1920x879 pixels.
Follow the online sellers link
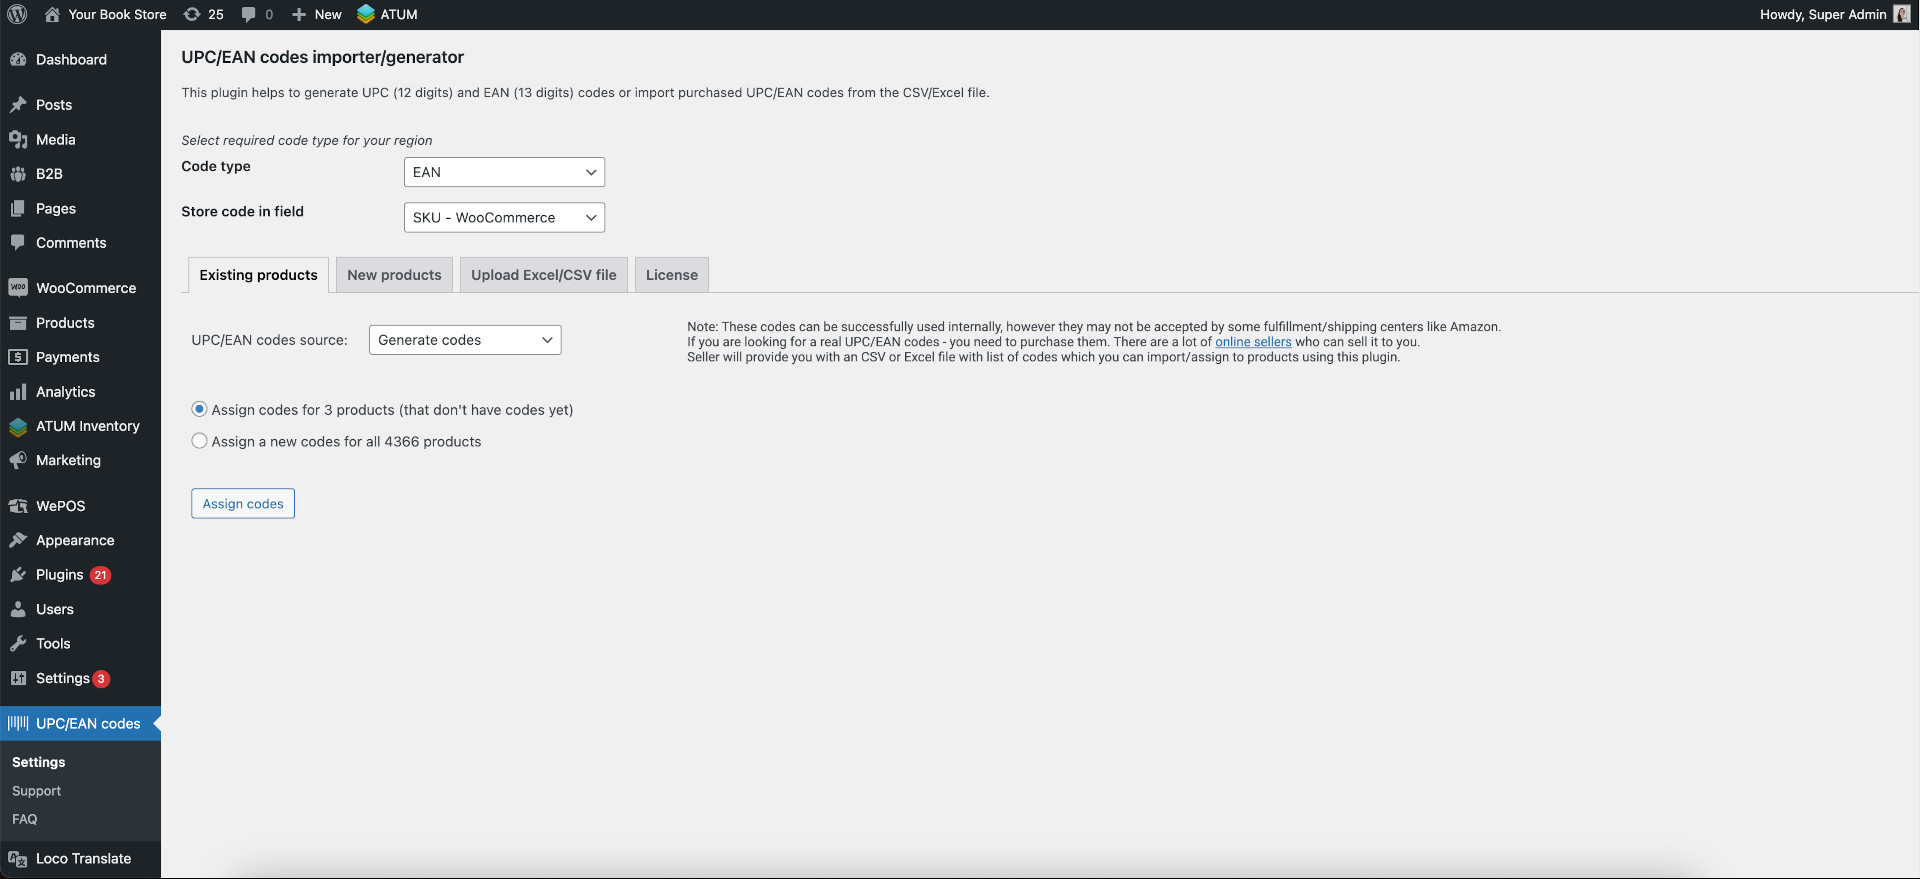[x=1253, y=342]
